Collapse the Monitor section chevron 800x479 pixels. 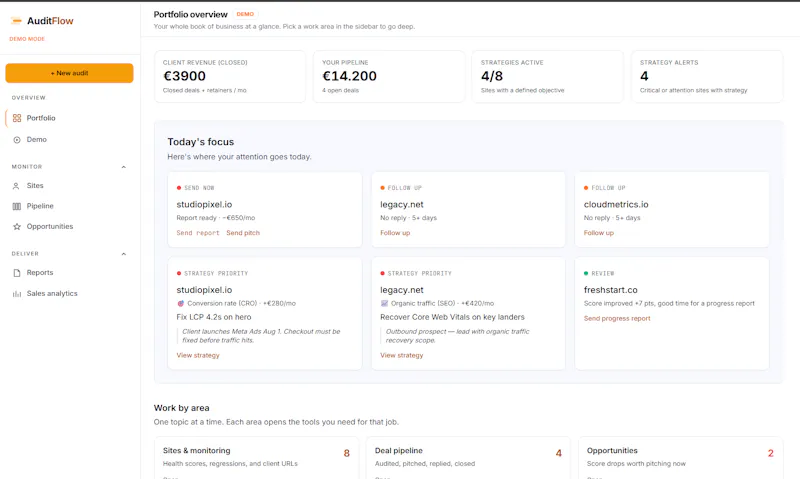pos(123,167)
